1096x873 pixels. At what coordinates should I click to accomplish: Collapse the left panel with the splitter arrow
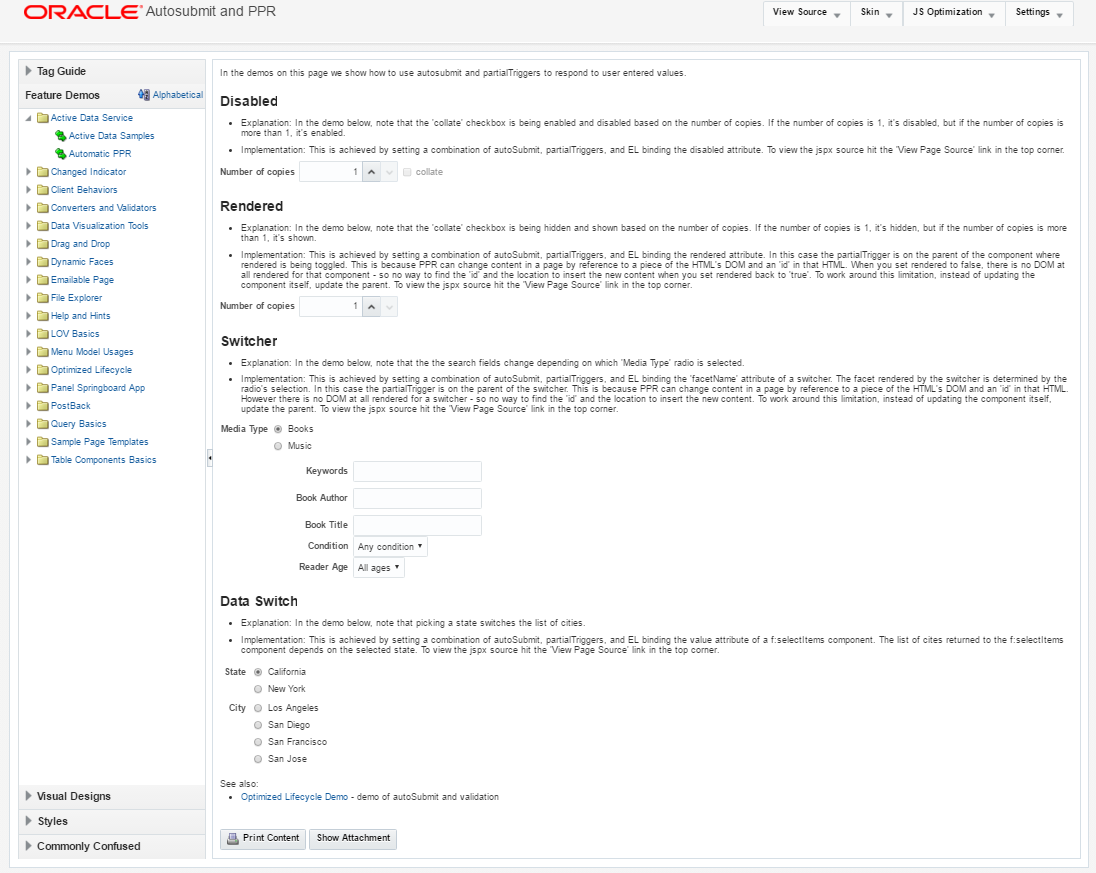pyautogui.click(x=209, y=459)
